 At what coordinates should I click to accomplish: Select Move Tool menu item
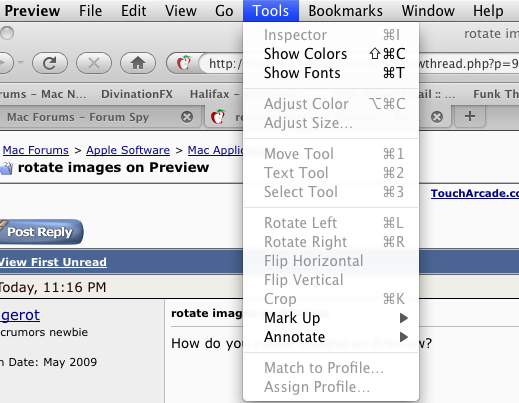tap(331, 154)
